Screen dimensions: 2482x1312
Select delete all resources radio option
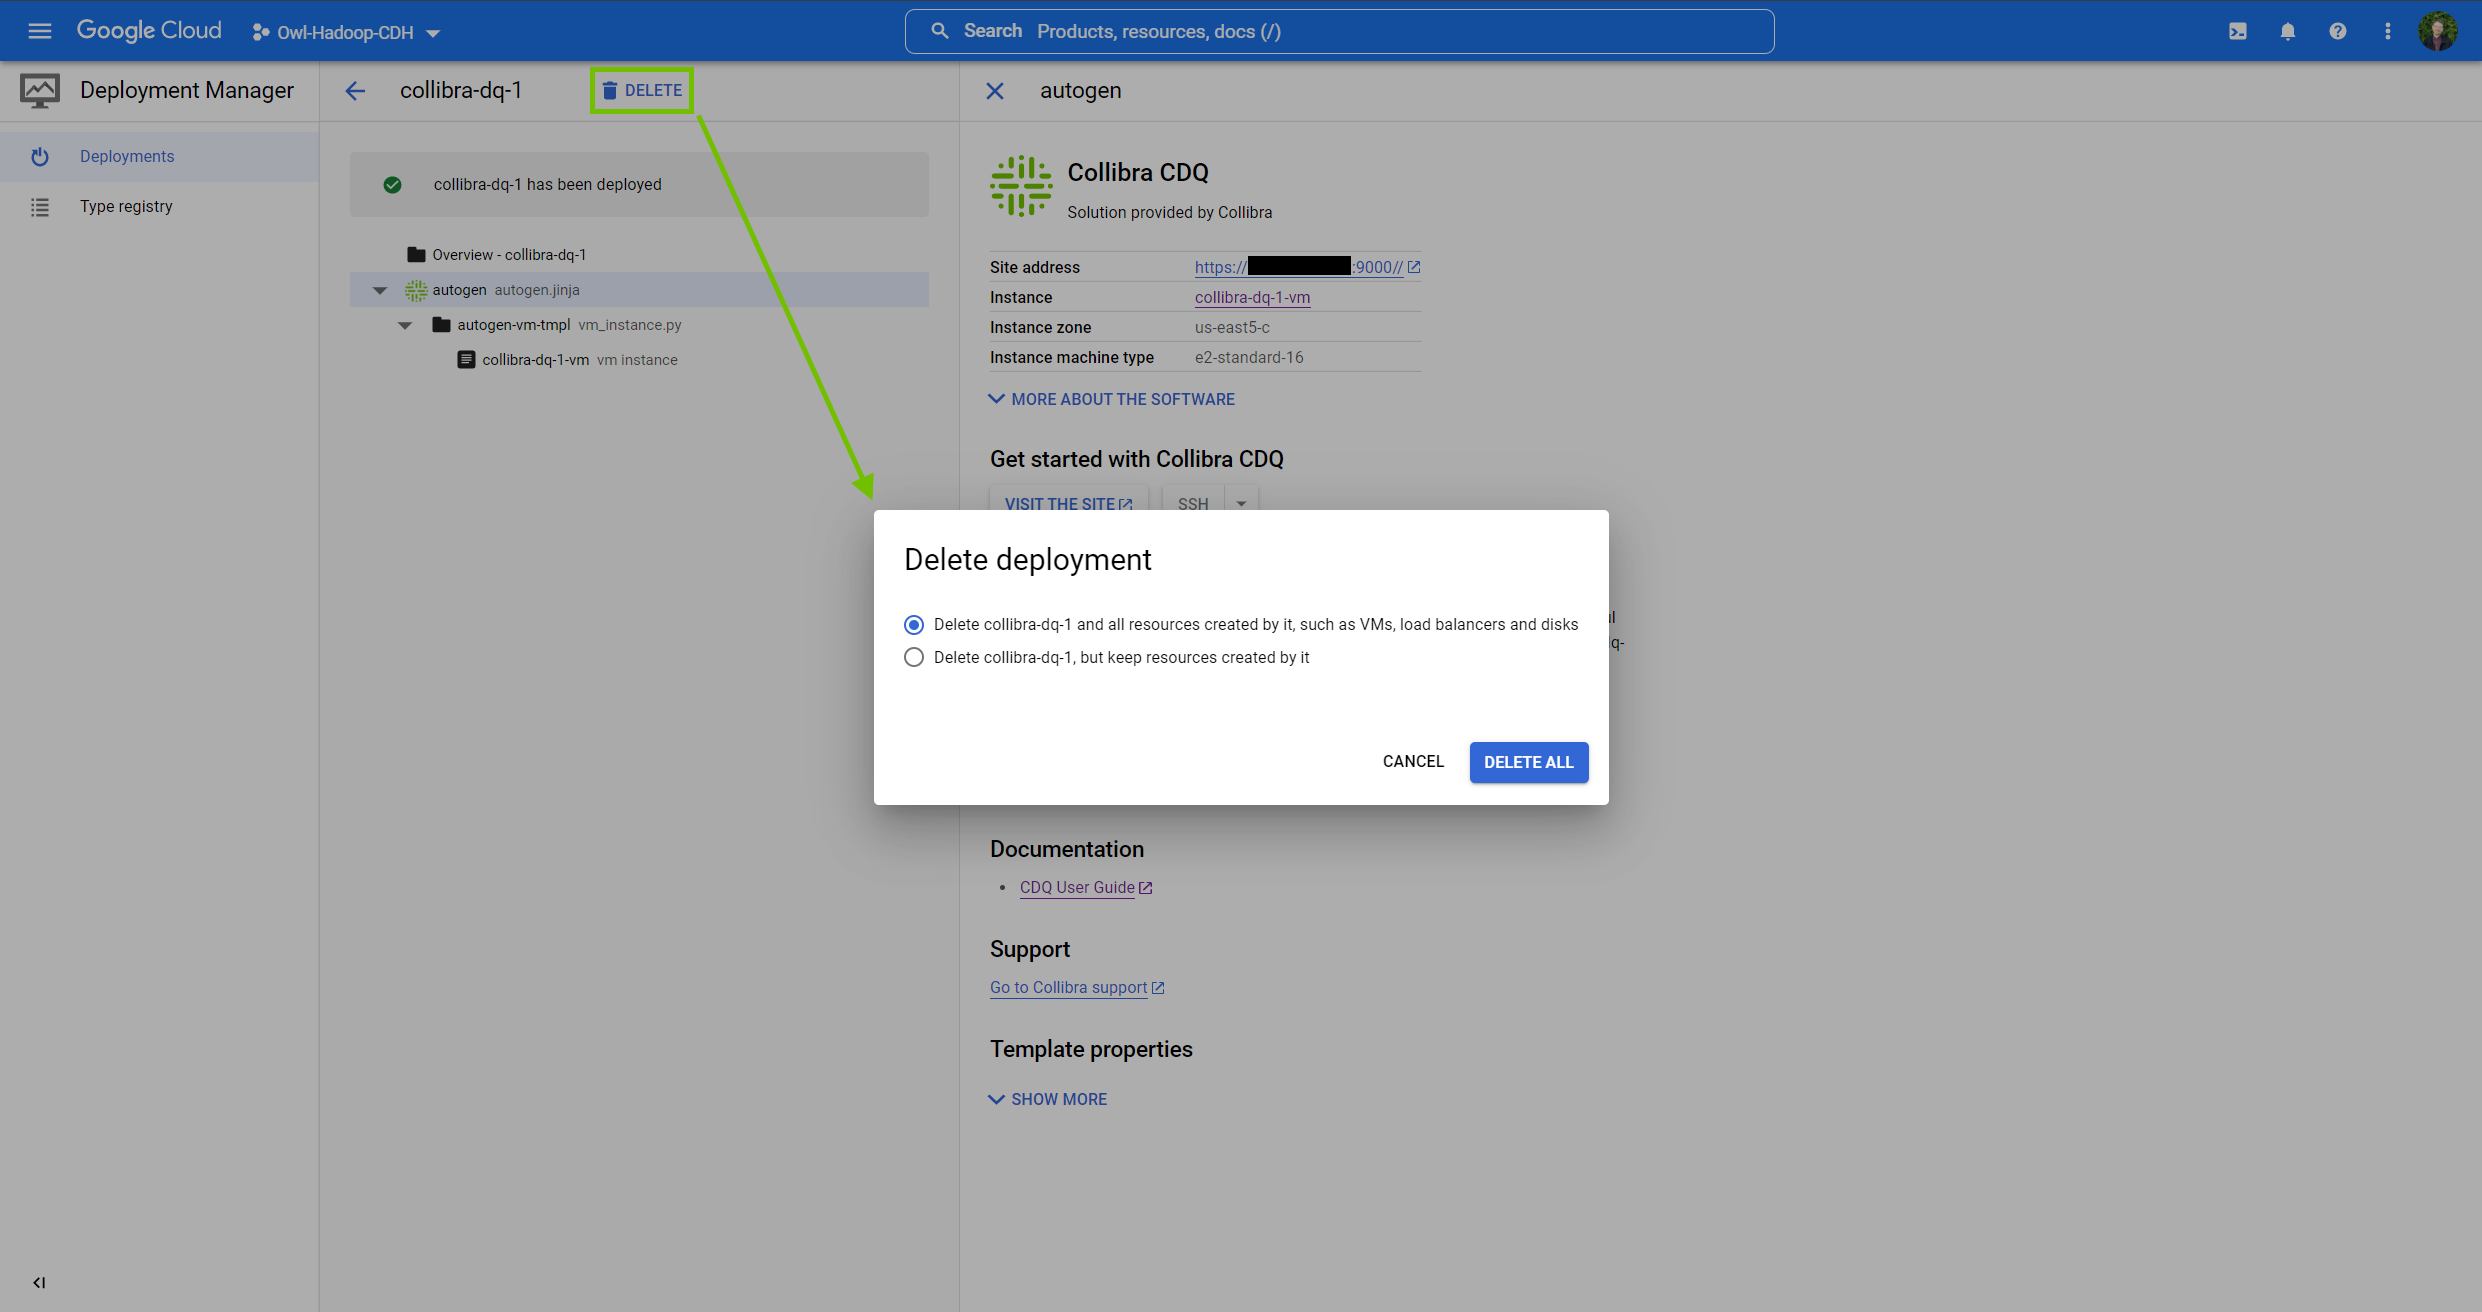[914, 625]
